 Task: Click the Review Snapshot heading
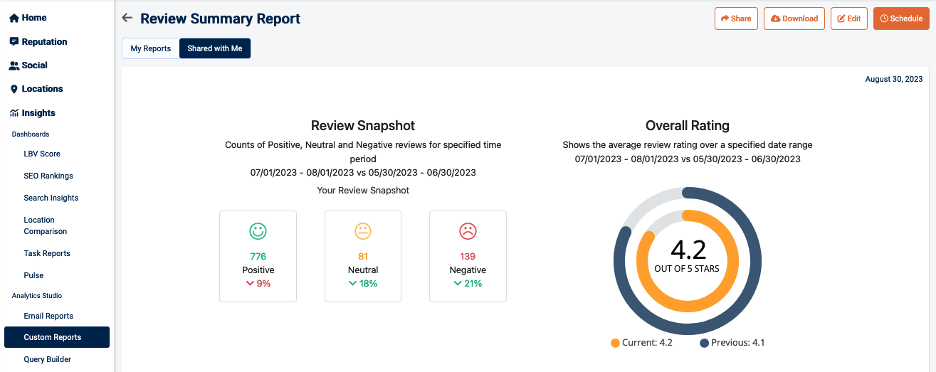[x=363, y=126]
